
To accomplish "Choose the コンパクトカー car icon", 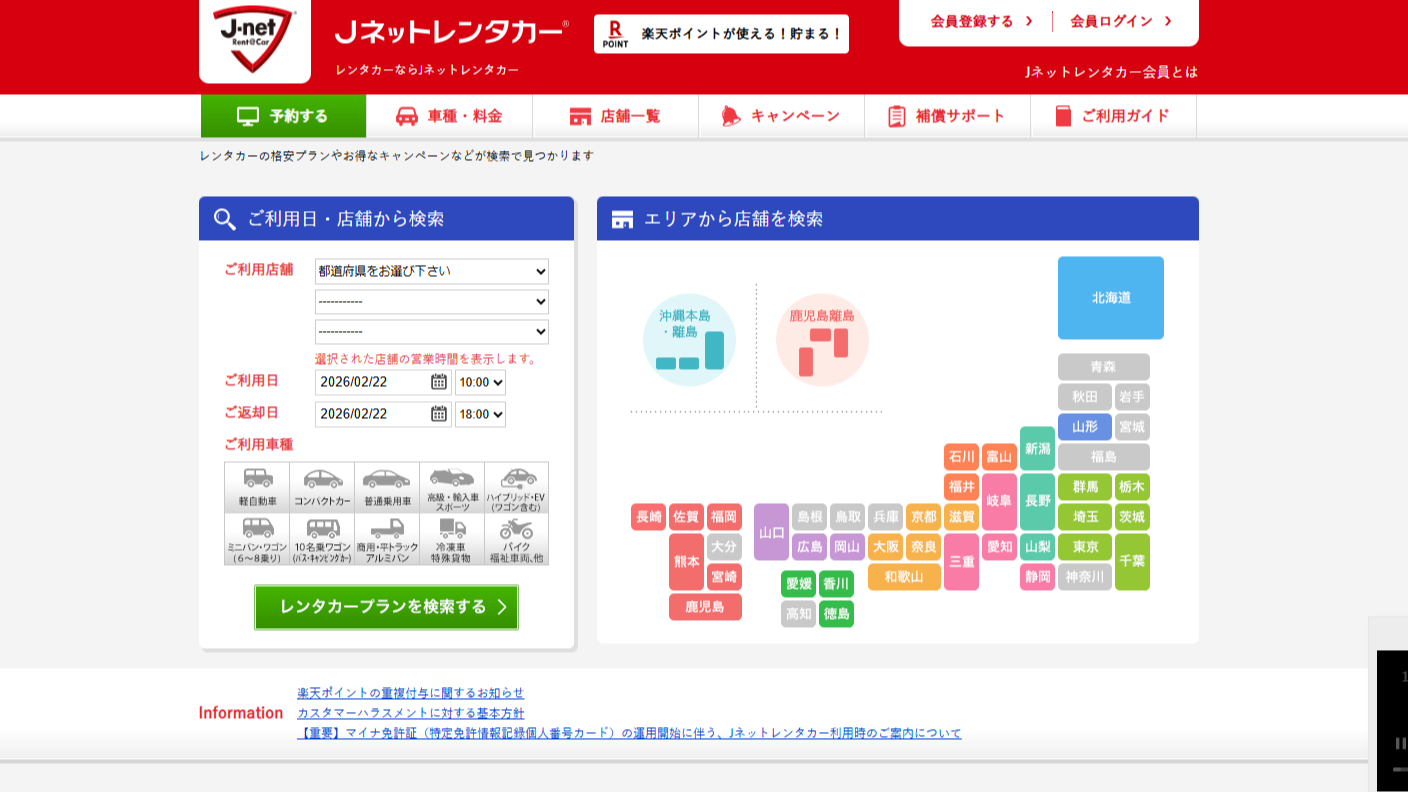I will pyautogui.click(x=322, y=487).
